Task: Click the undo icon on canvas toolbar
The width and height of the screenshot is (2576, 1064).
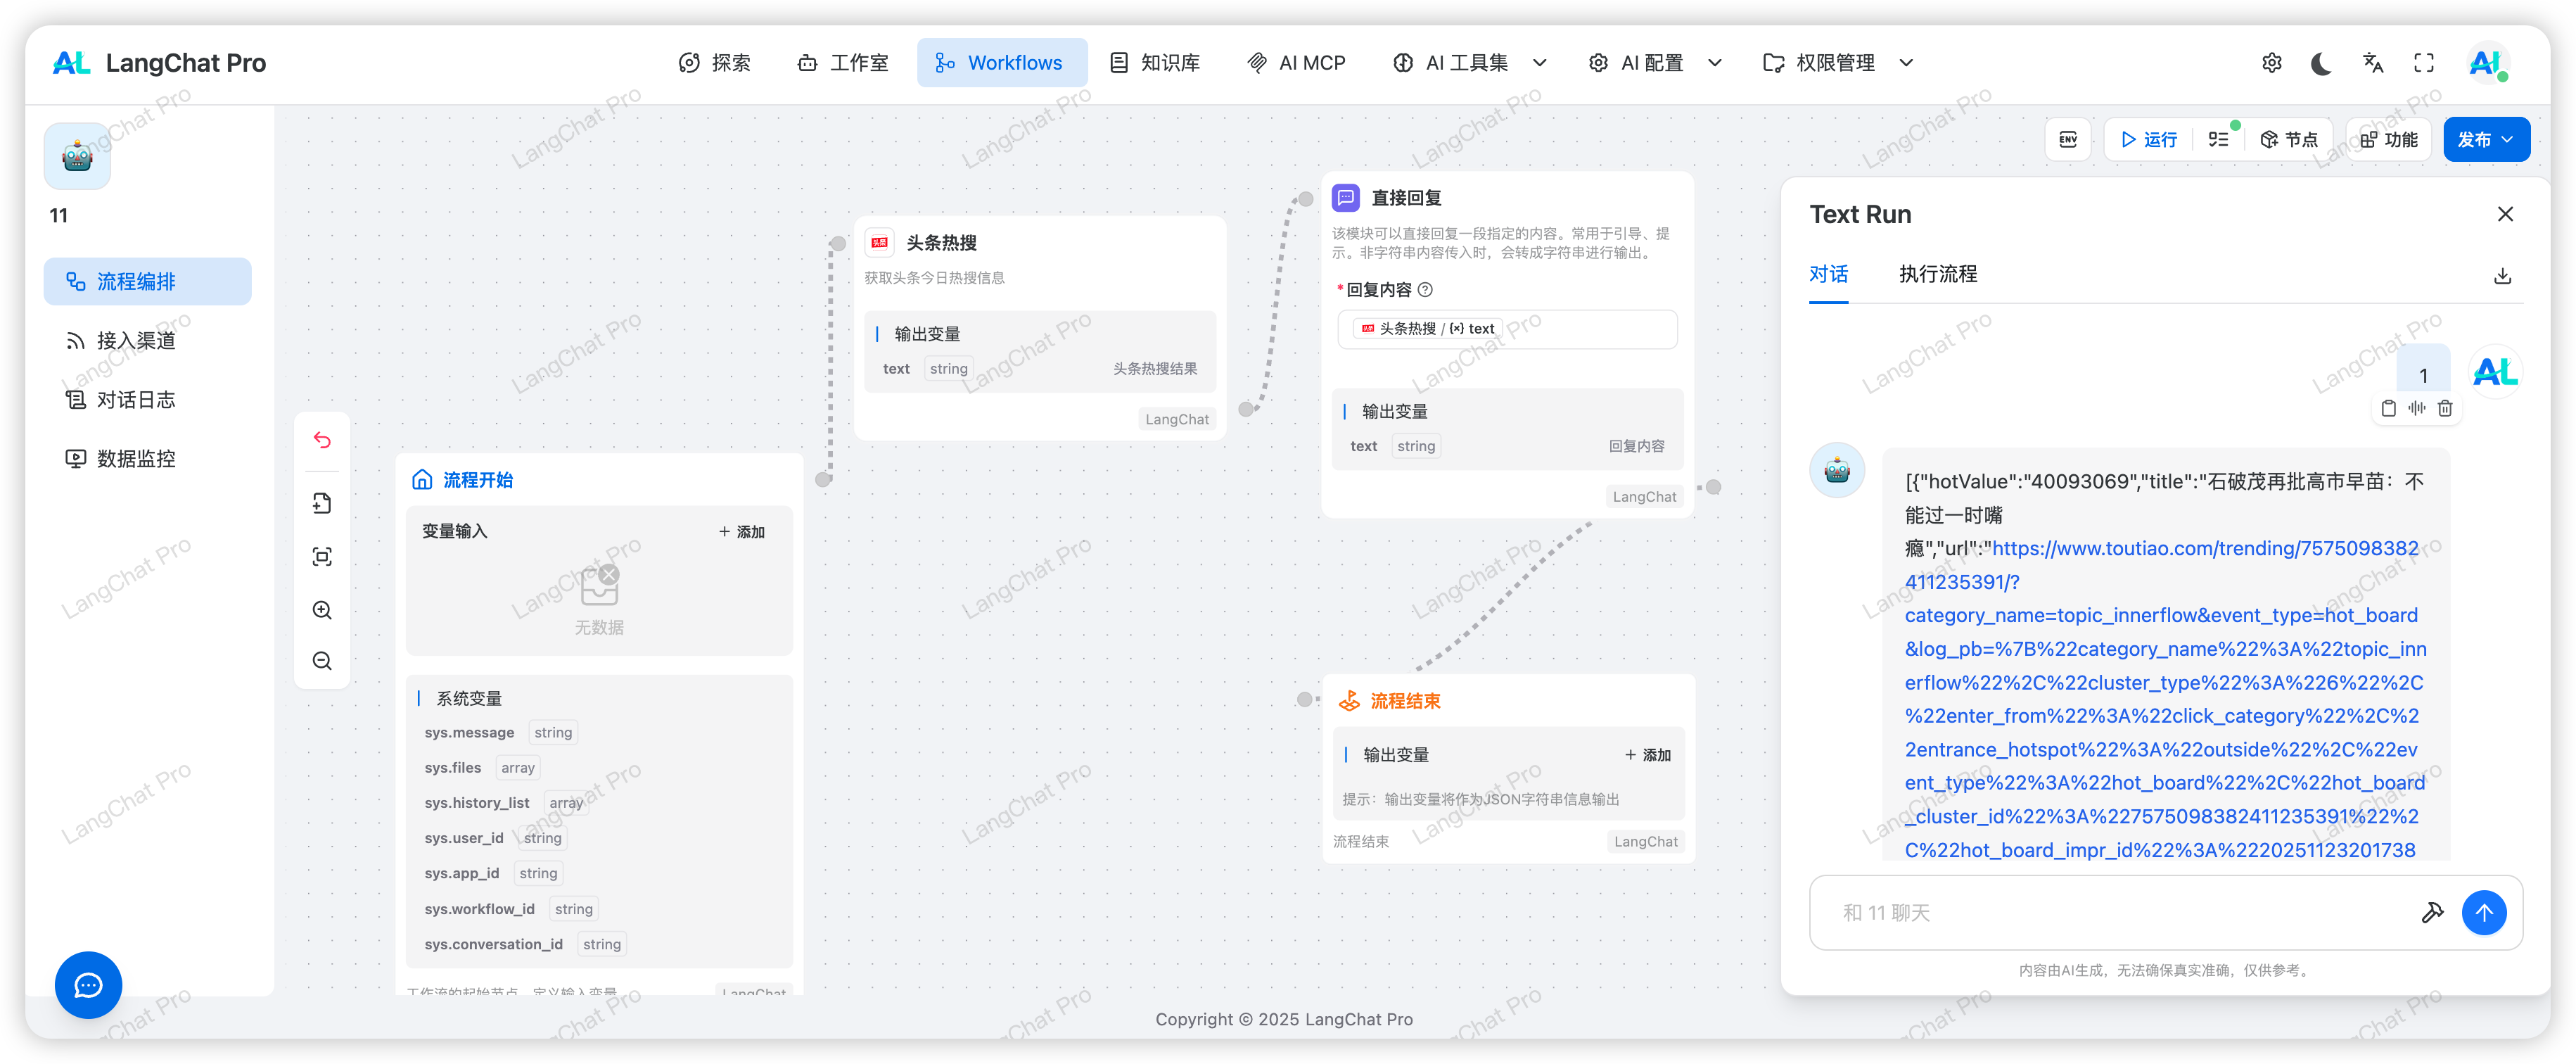Action: click(322, 440)
